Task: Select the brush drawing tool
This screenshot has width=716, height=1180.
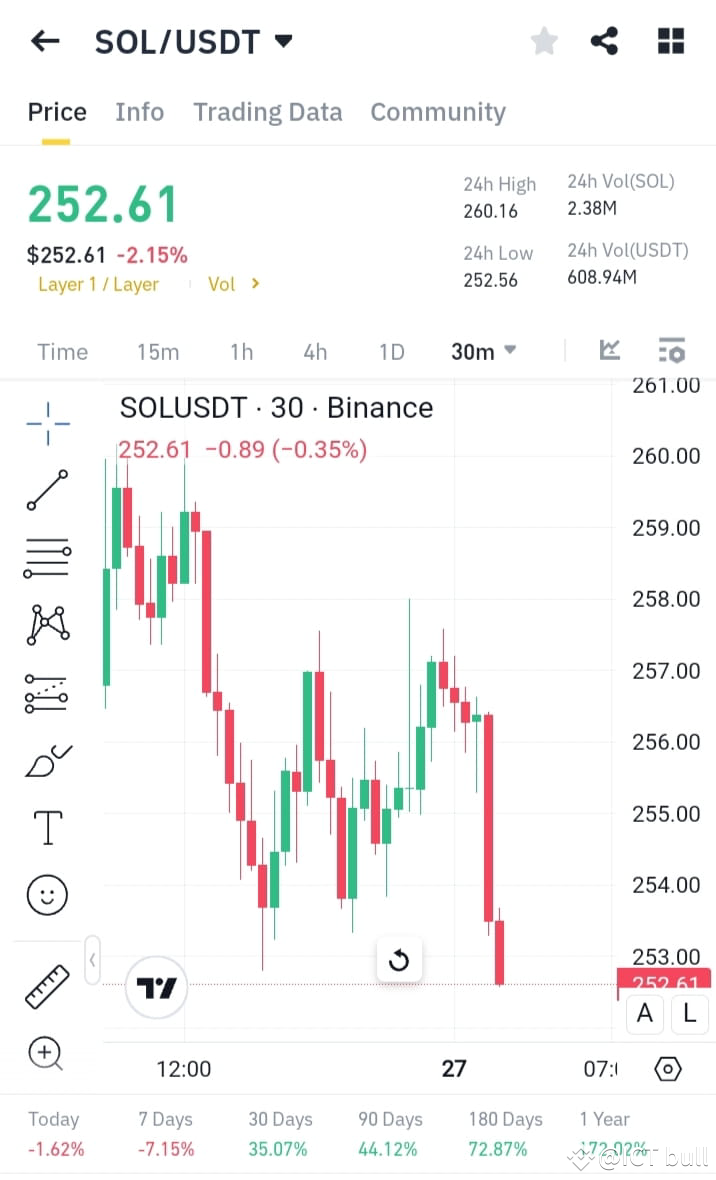Action: 47,758
